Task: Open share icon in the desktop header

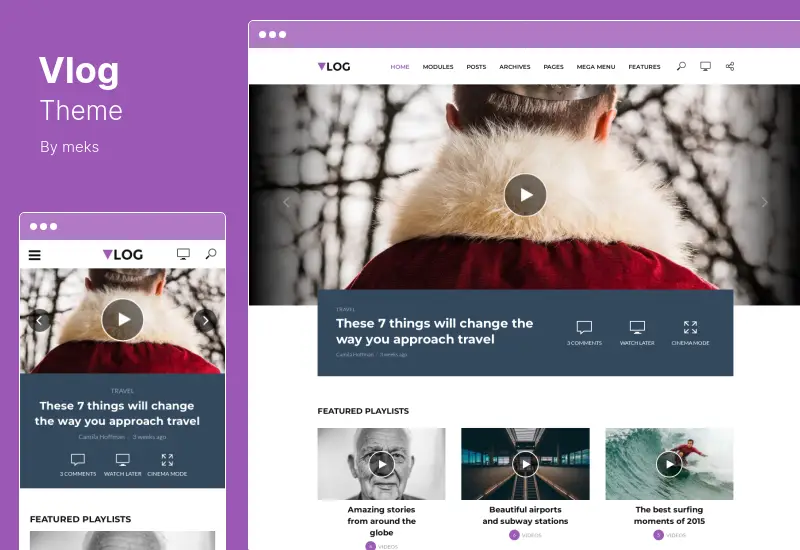Action: (x=730, y=66)
